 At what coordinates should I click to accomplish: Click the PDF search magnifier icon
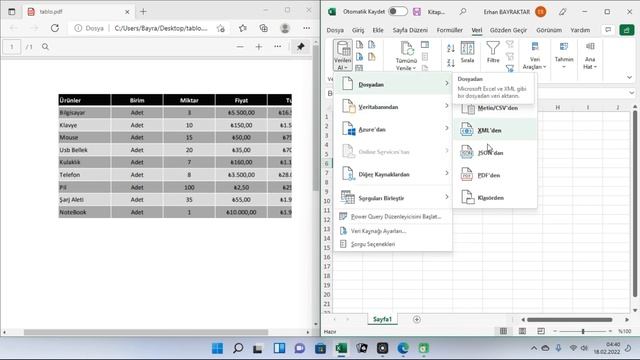[x=45, y=47]
